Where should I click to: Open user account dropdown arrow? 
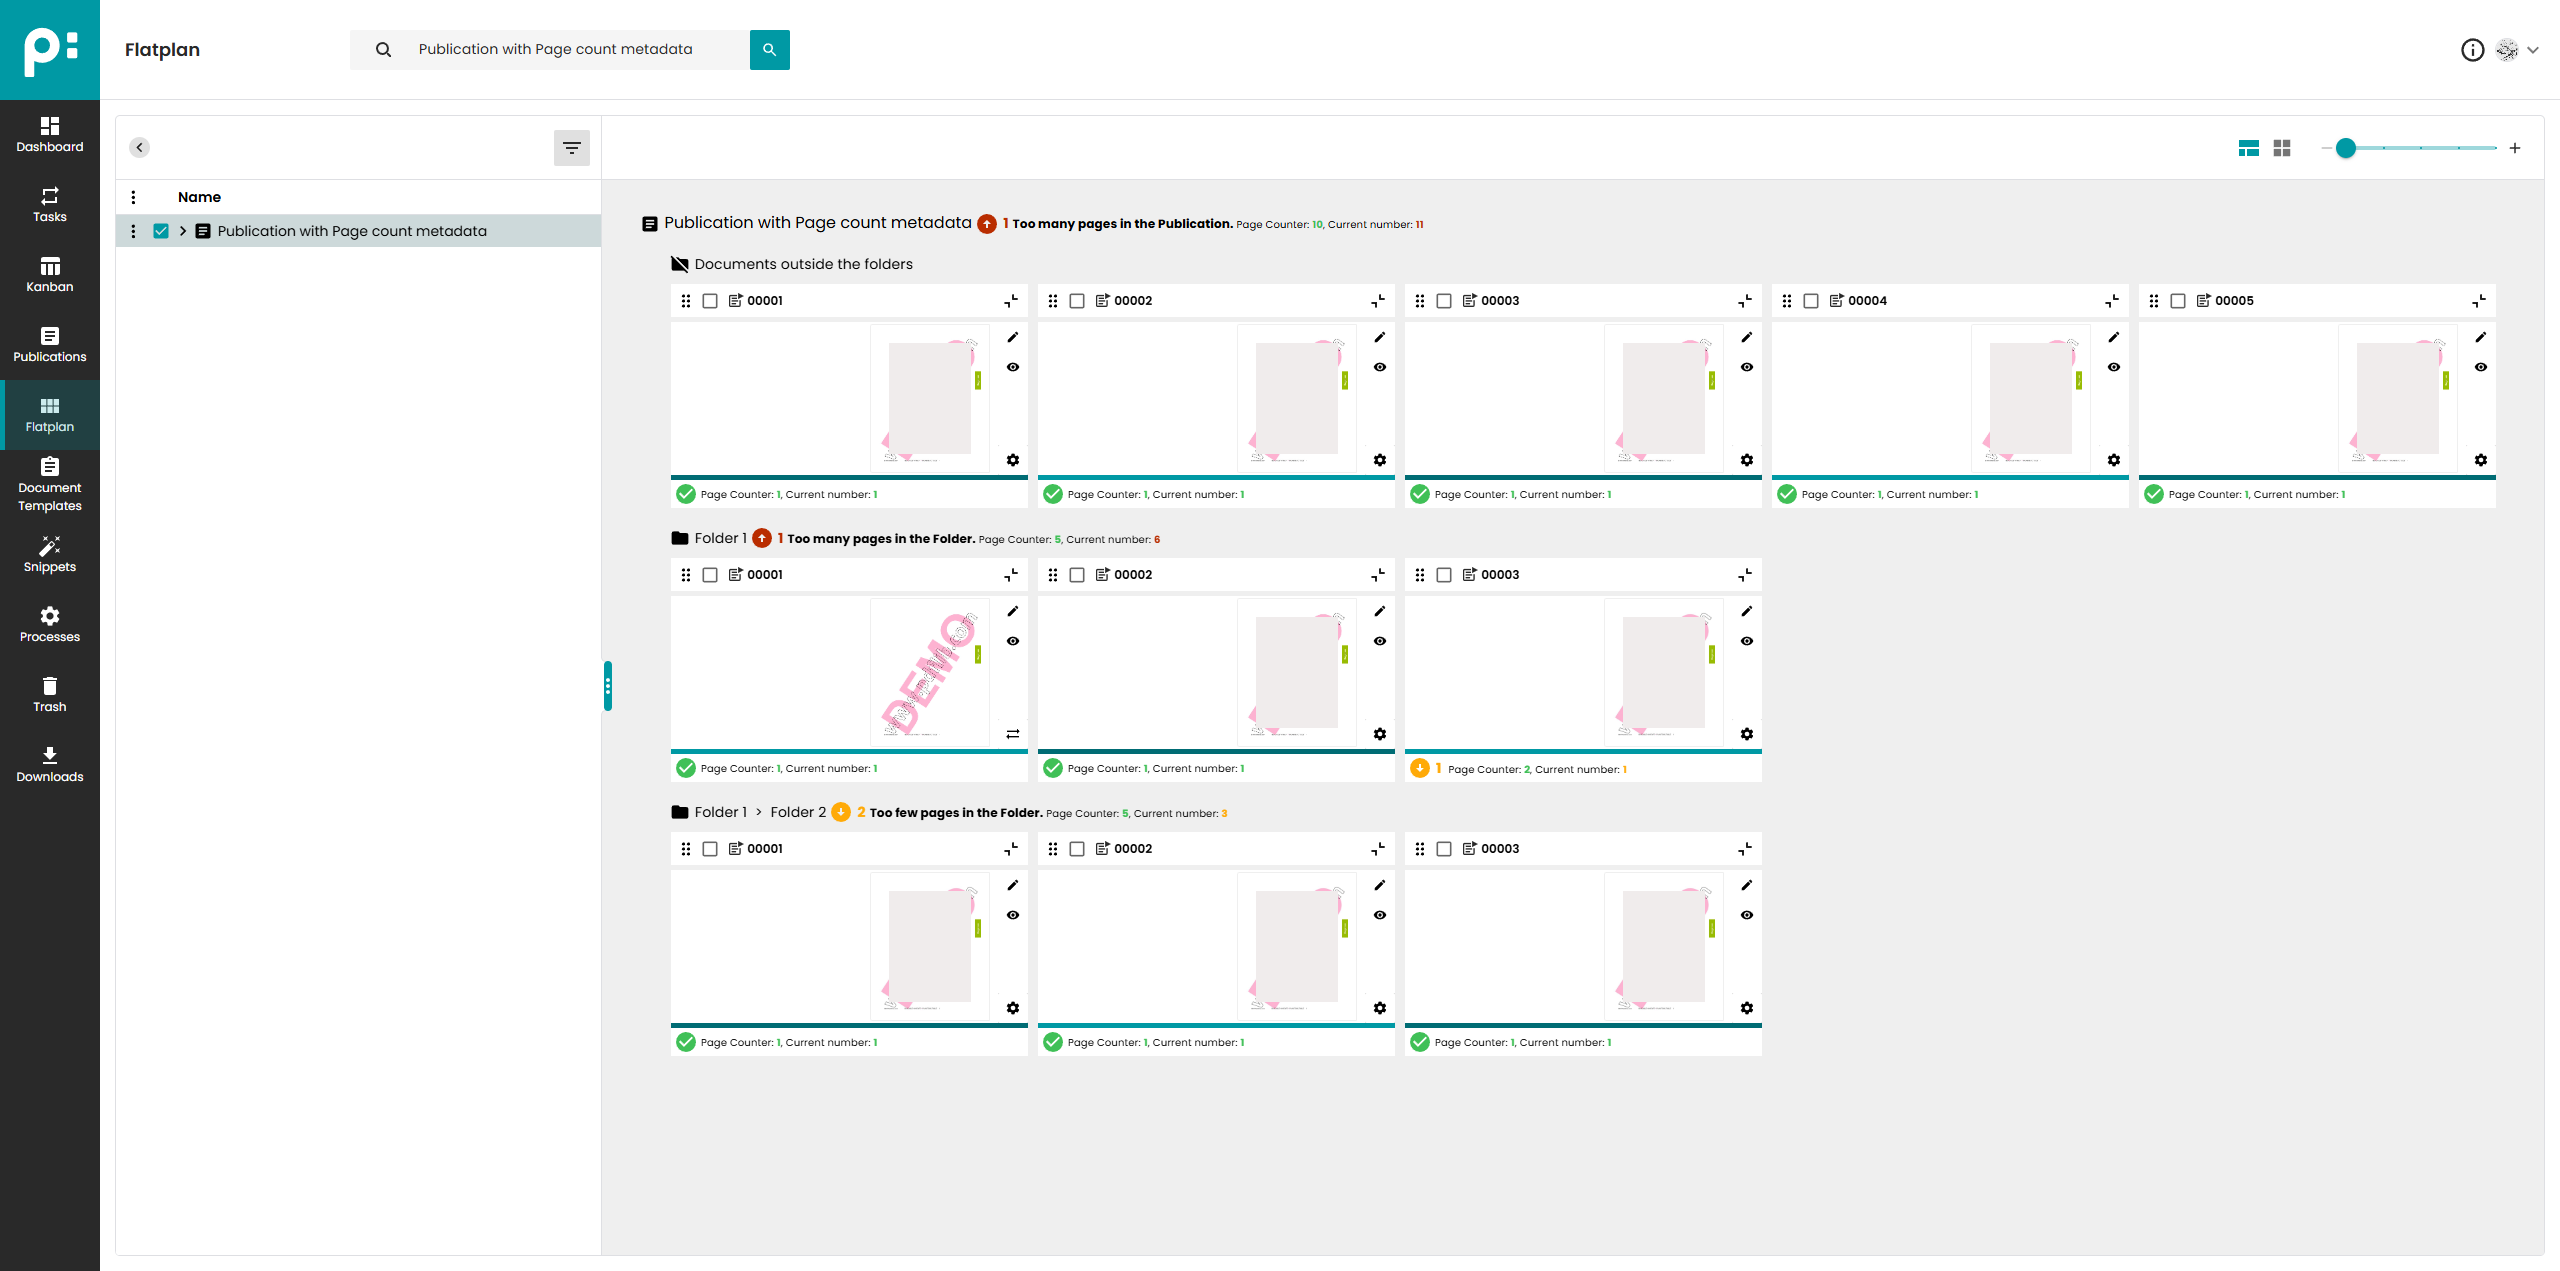(2533, 50)
